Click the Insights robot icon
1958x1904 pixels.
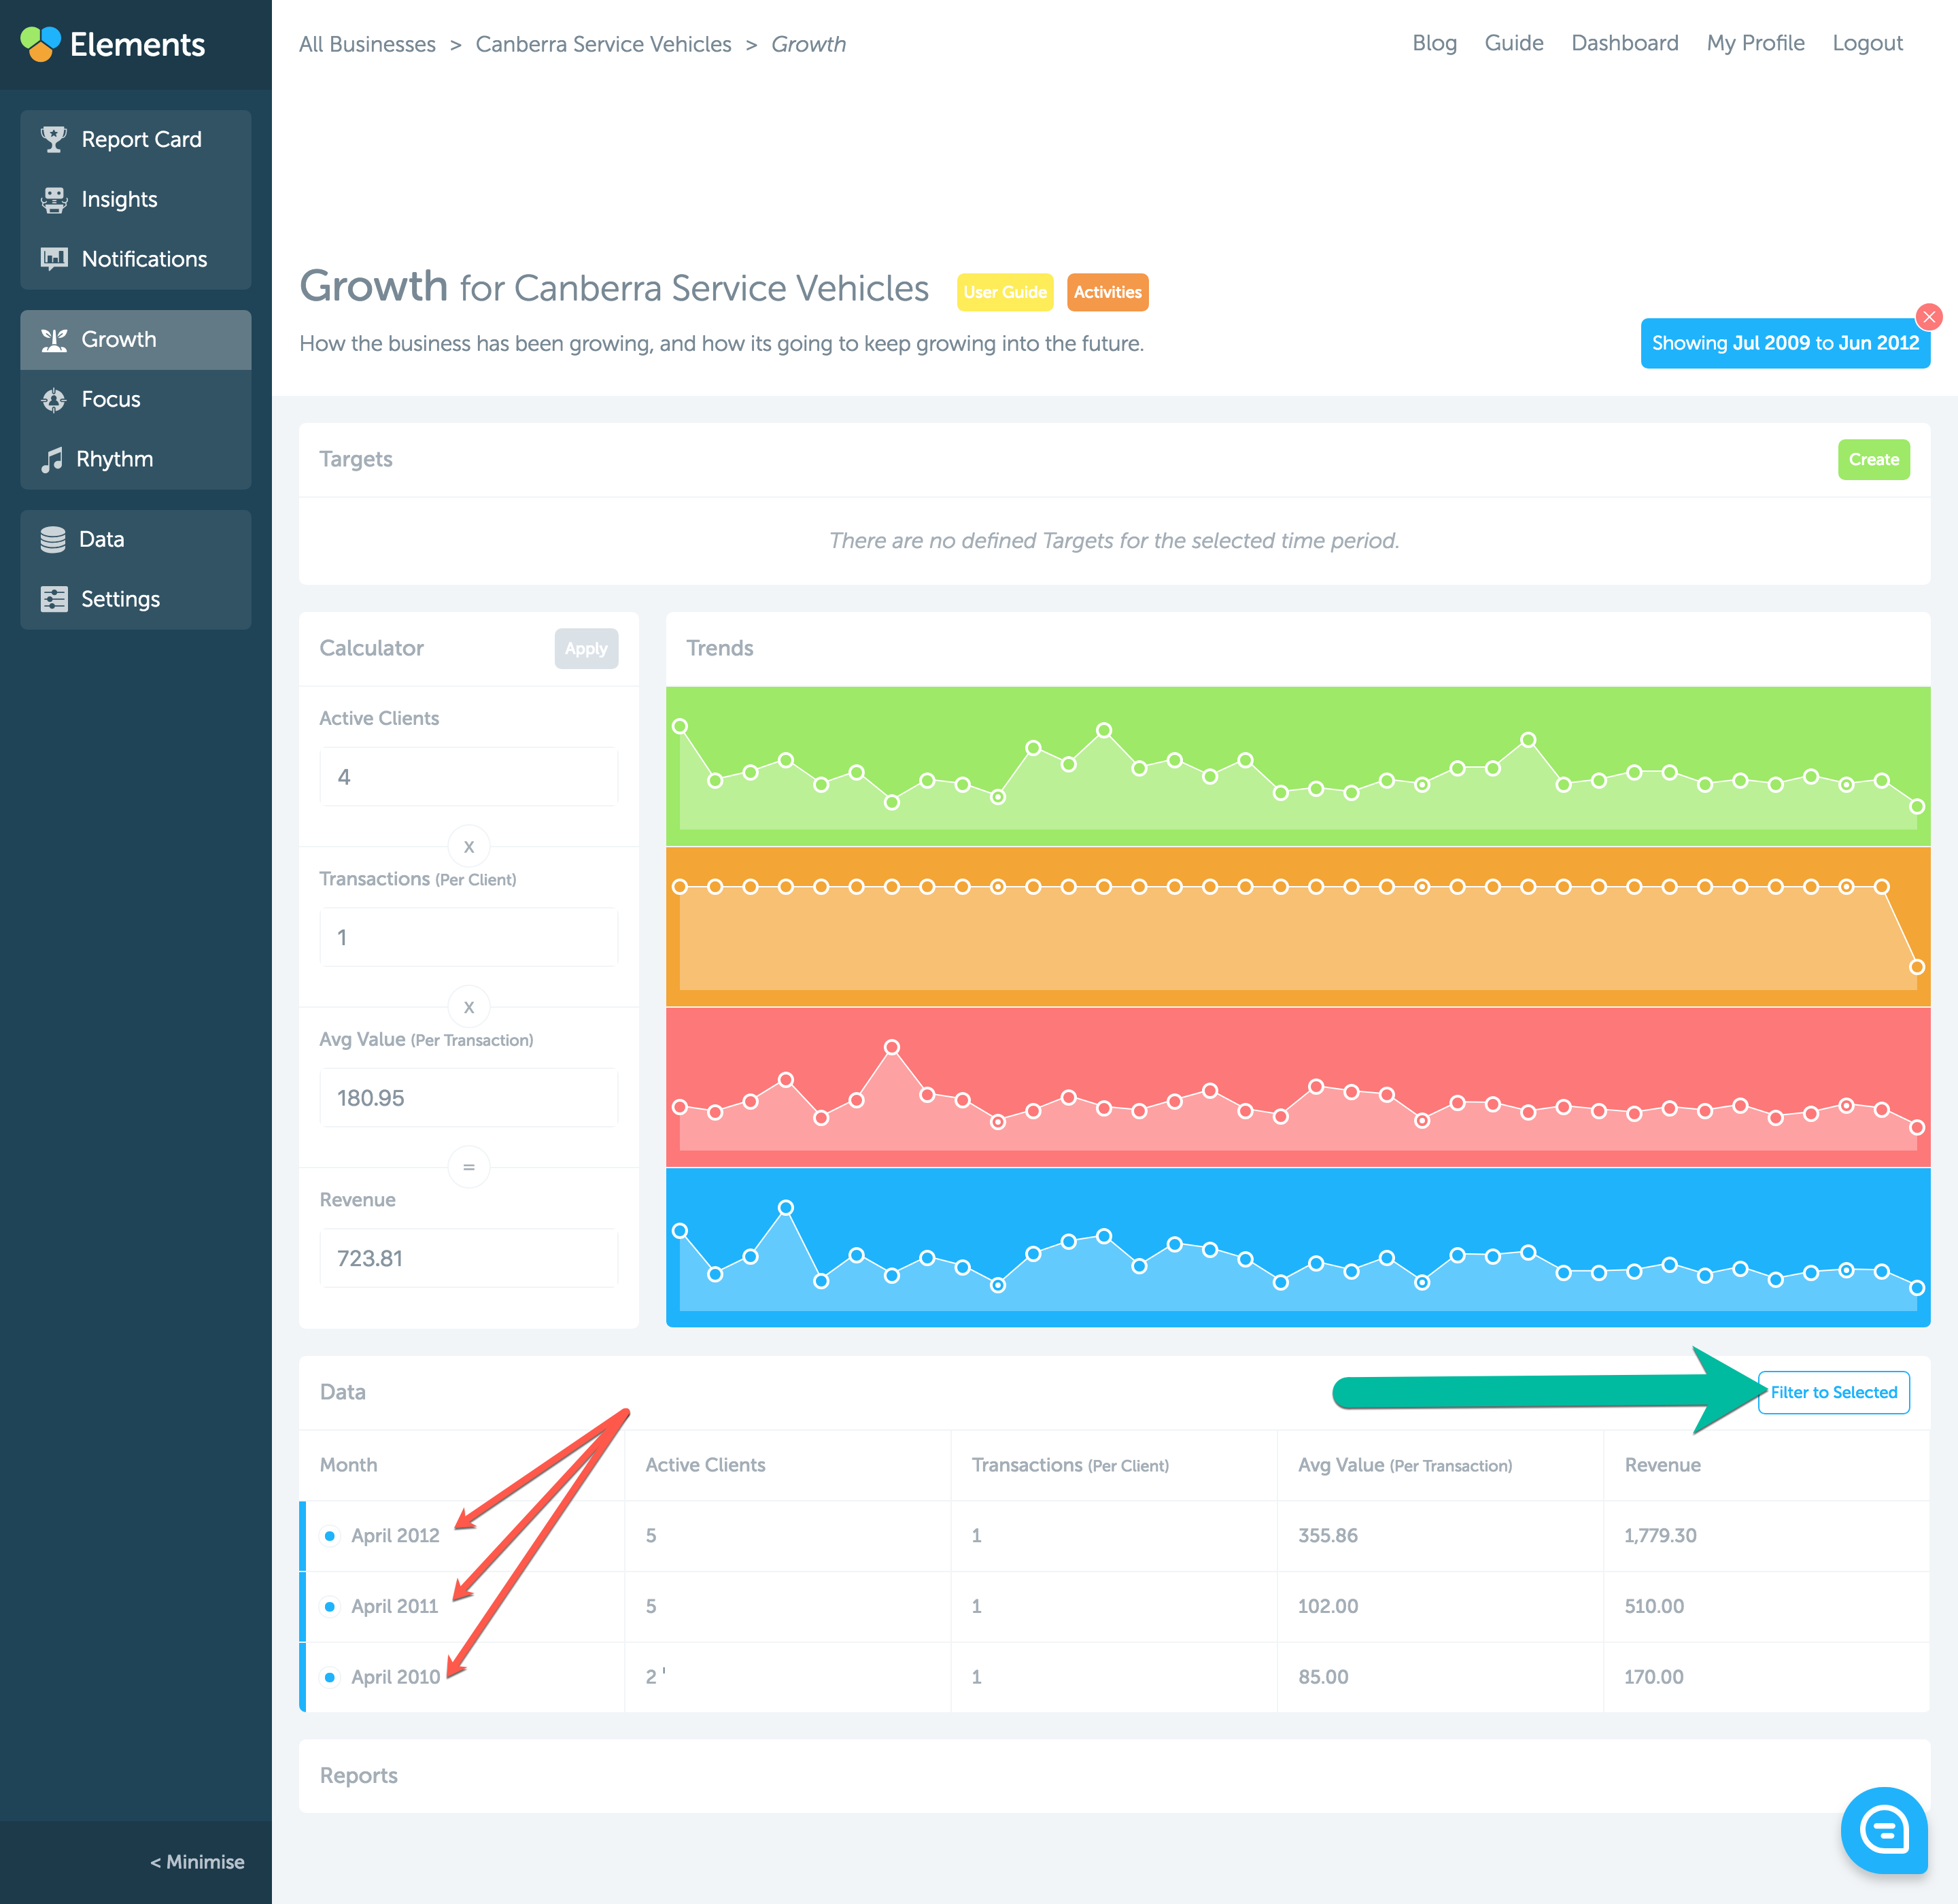54,199
